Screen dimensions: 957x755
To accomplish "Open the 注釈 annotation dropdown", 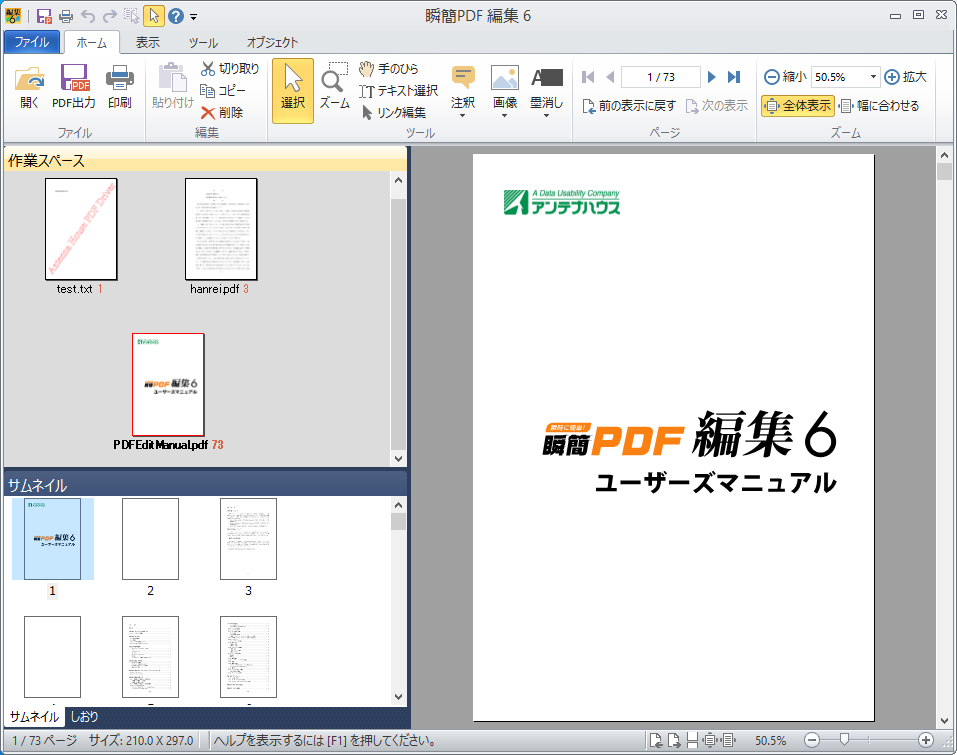I will point(463,90).
